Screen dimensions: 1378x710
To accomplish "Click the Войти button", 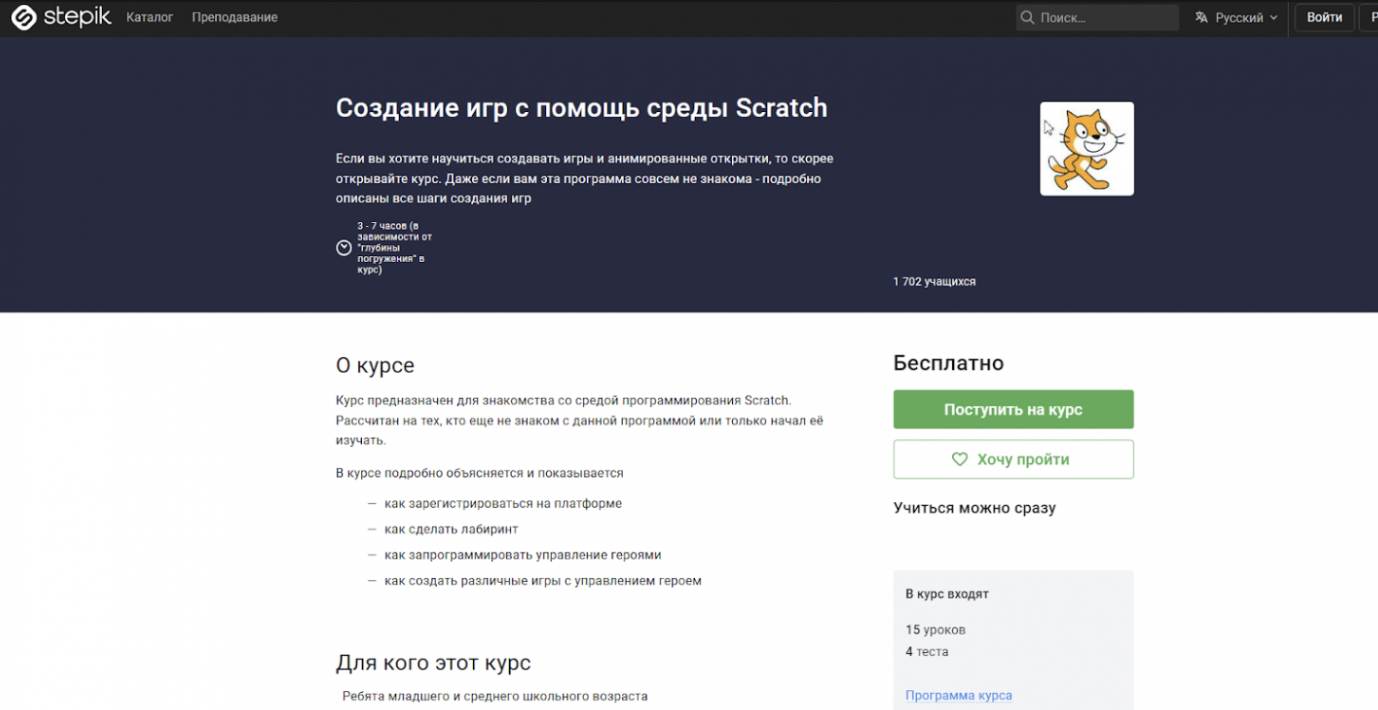I will coord(1324,18).
